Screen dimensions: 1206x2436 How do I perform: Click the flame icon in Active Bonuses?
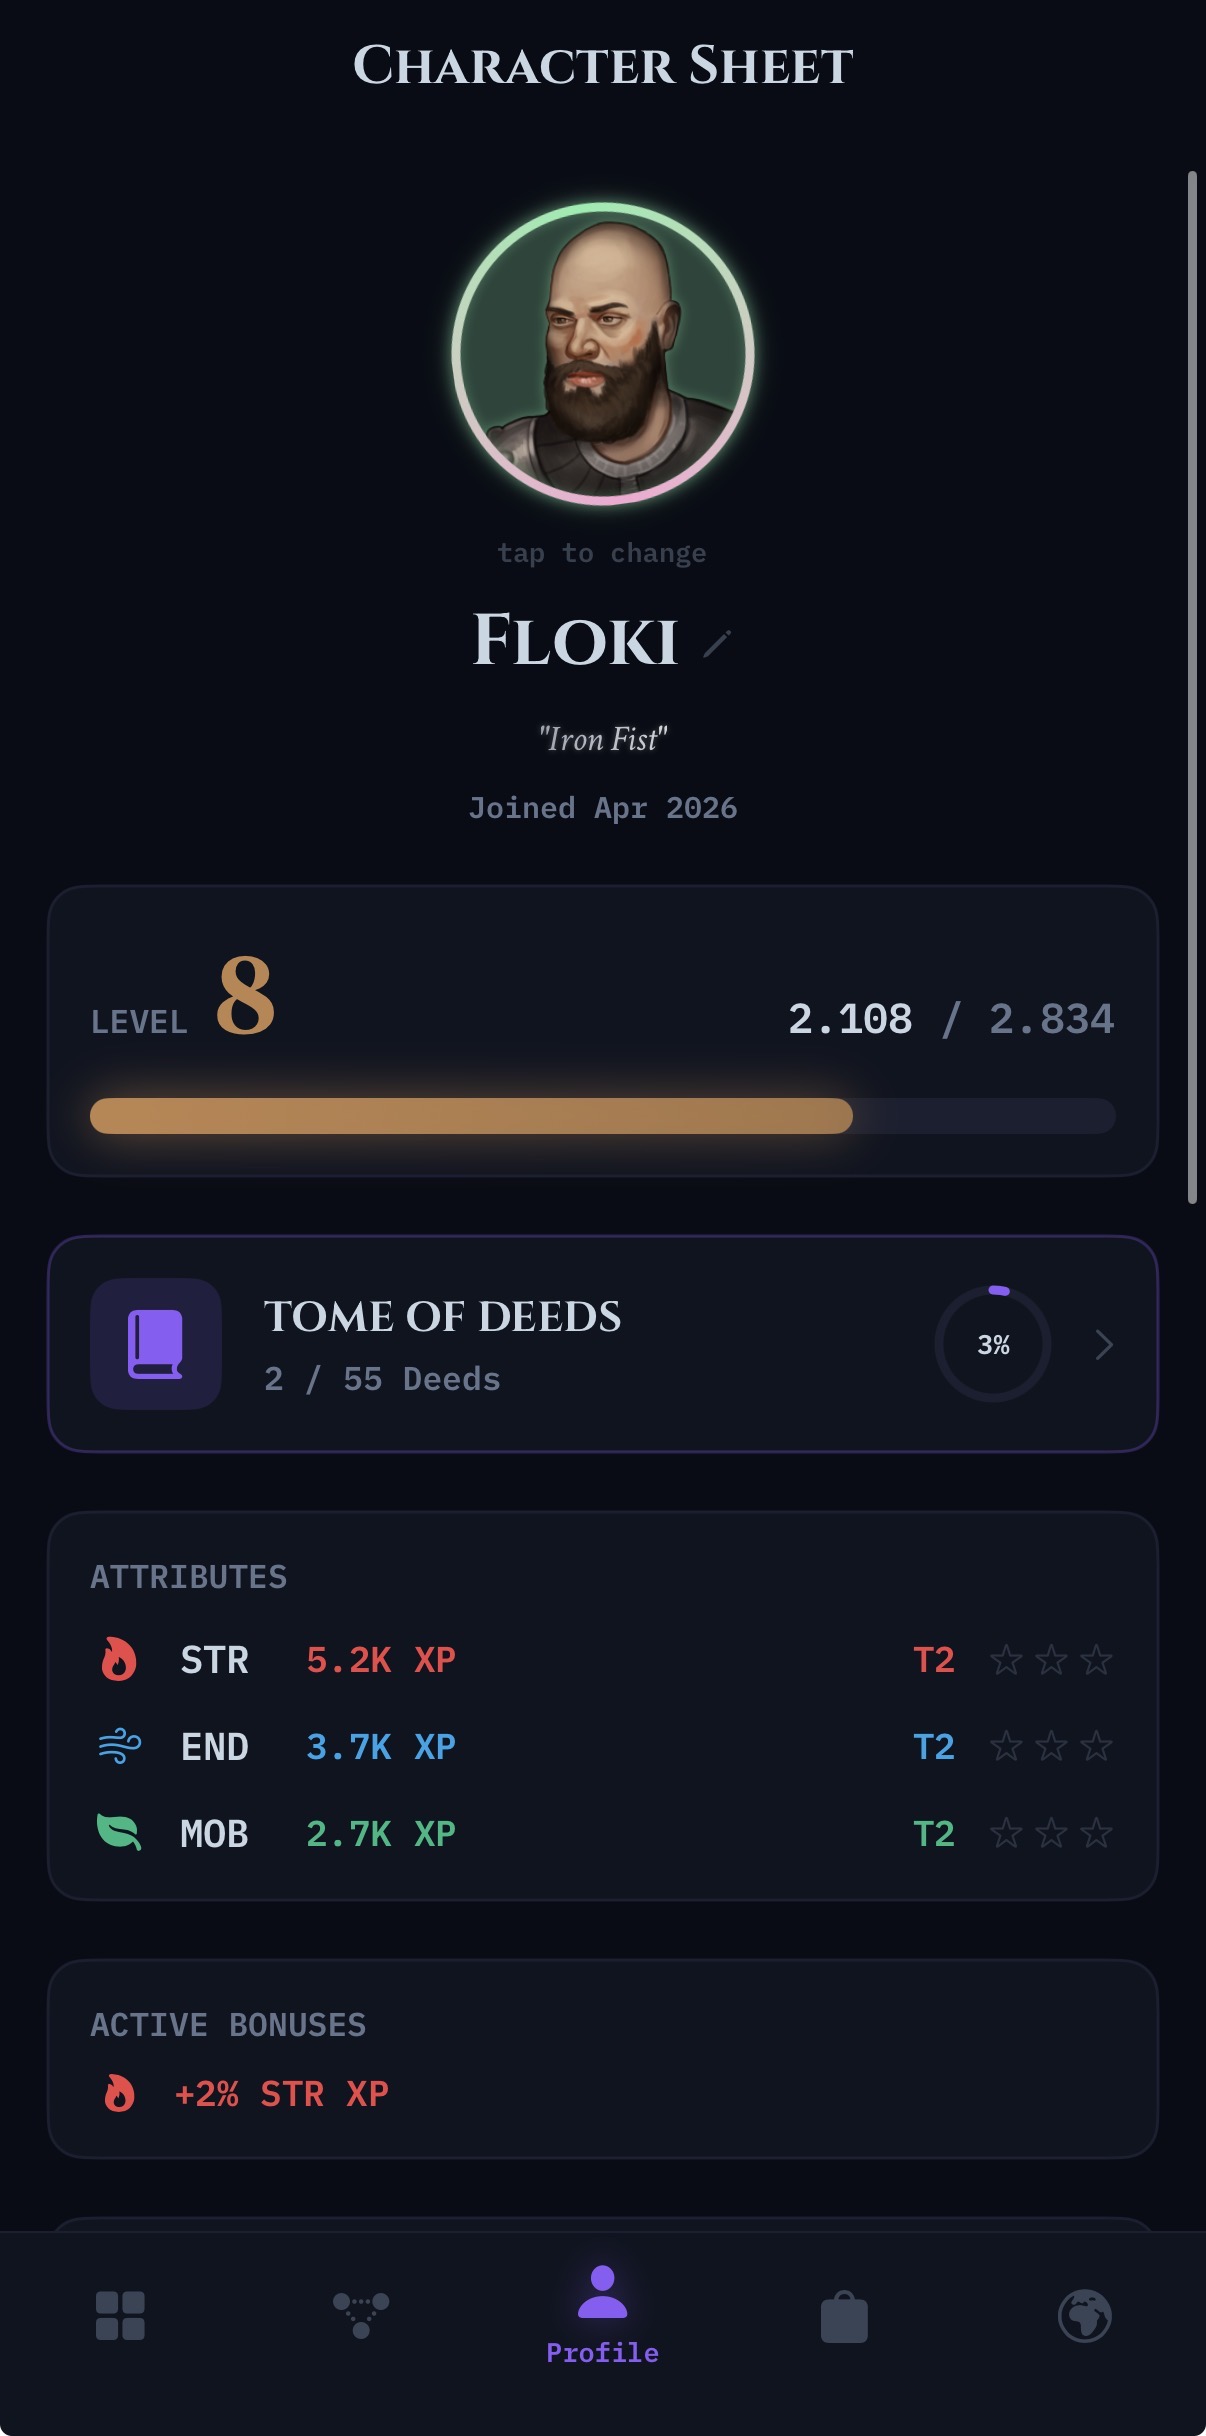119,2093
